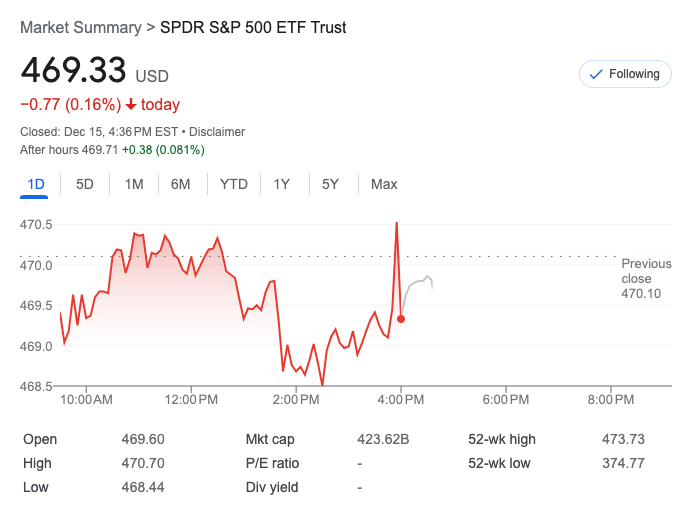Click the red down arrow icon
695x506 pixels.
pyautogui.click(x=131, y=105)
